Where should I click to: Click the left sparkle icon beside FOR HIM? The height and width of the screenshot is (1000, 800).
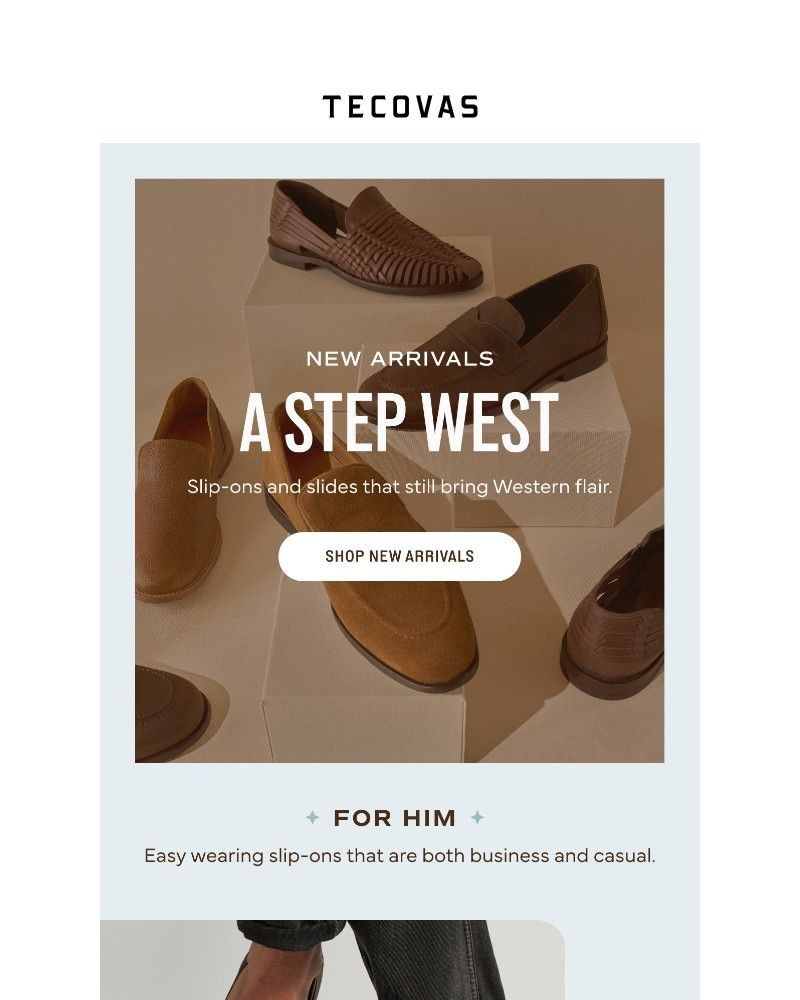tap(313, 817)
